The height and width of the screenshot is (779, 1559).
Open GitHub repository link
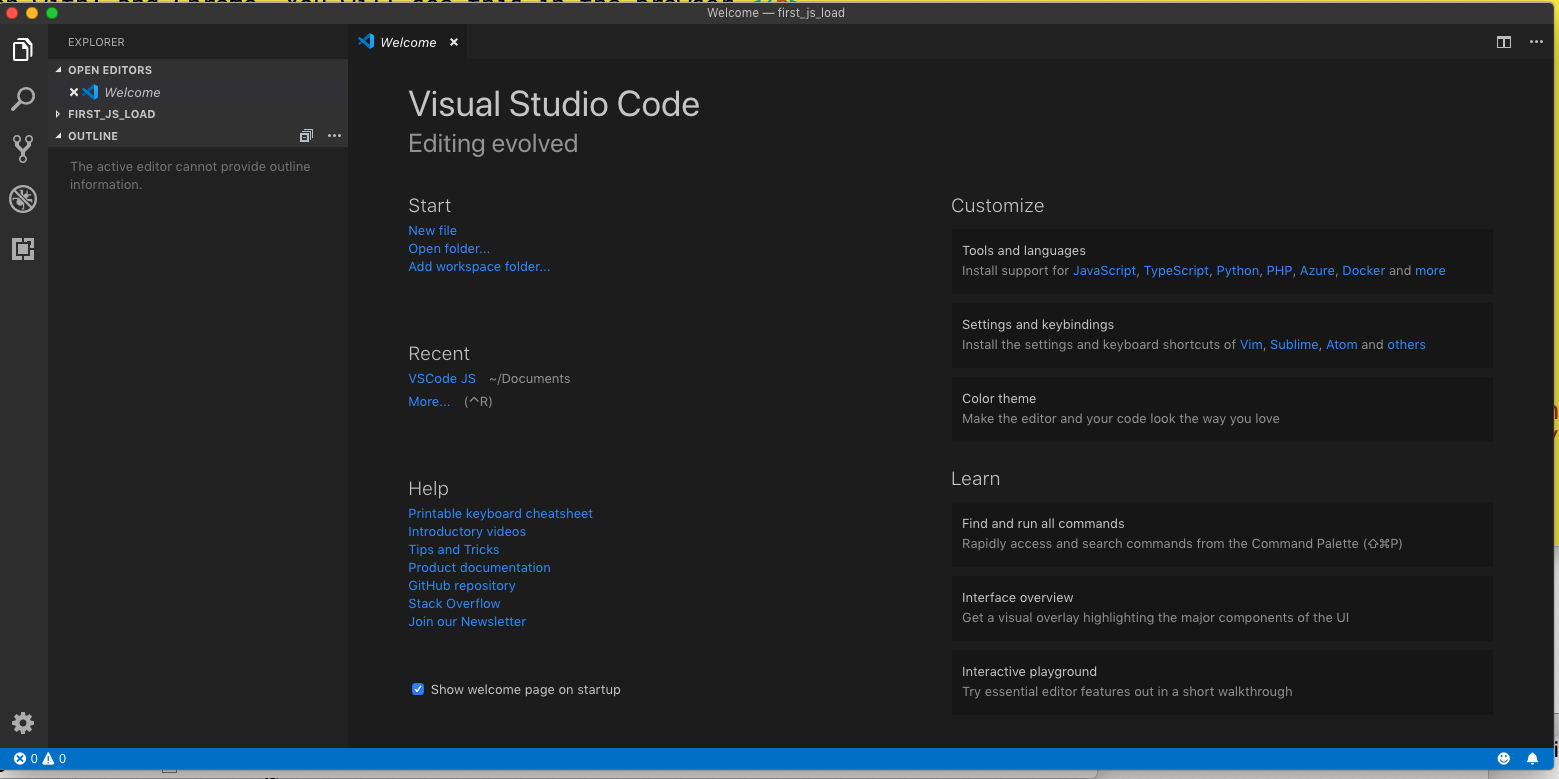coord(462,585)
